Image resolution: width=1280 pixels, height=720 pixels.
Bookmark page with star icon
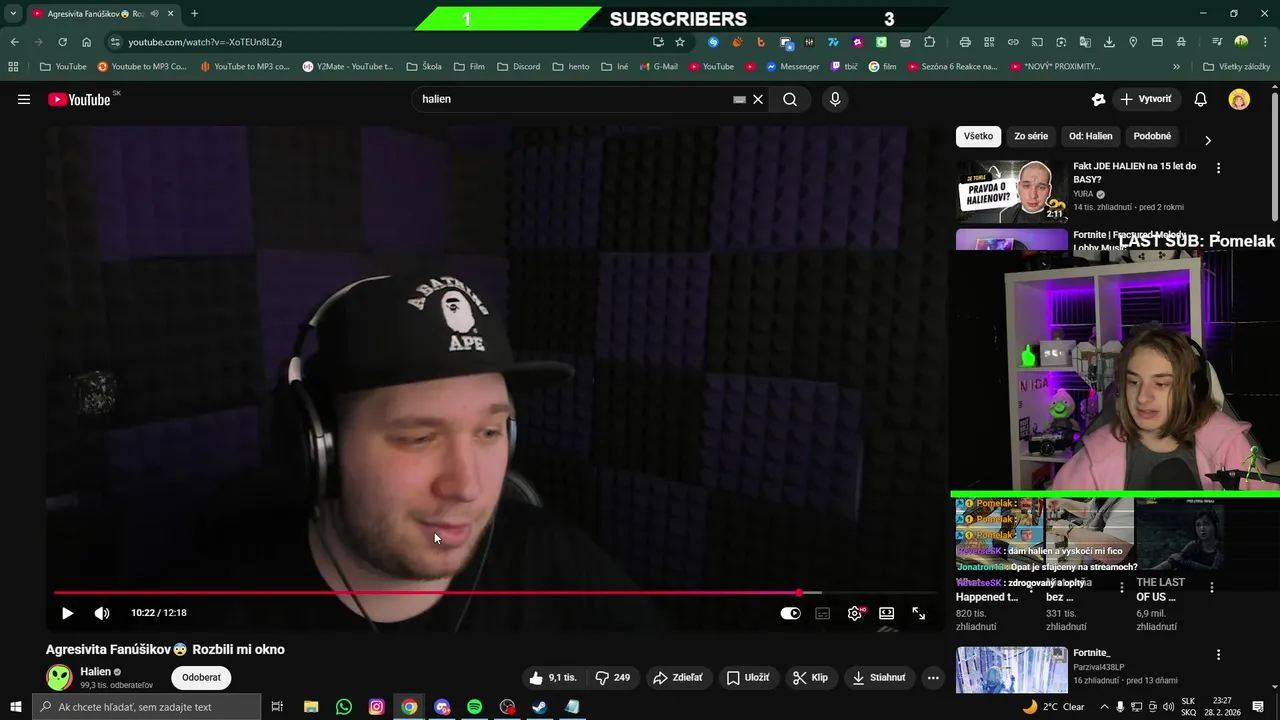point(680,42)
